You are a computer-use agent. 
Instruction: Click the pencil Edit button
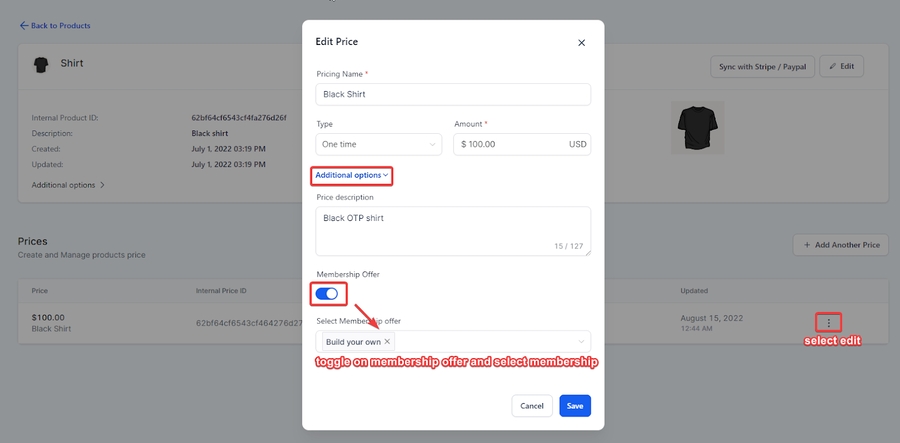[x=840, y=66]
